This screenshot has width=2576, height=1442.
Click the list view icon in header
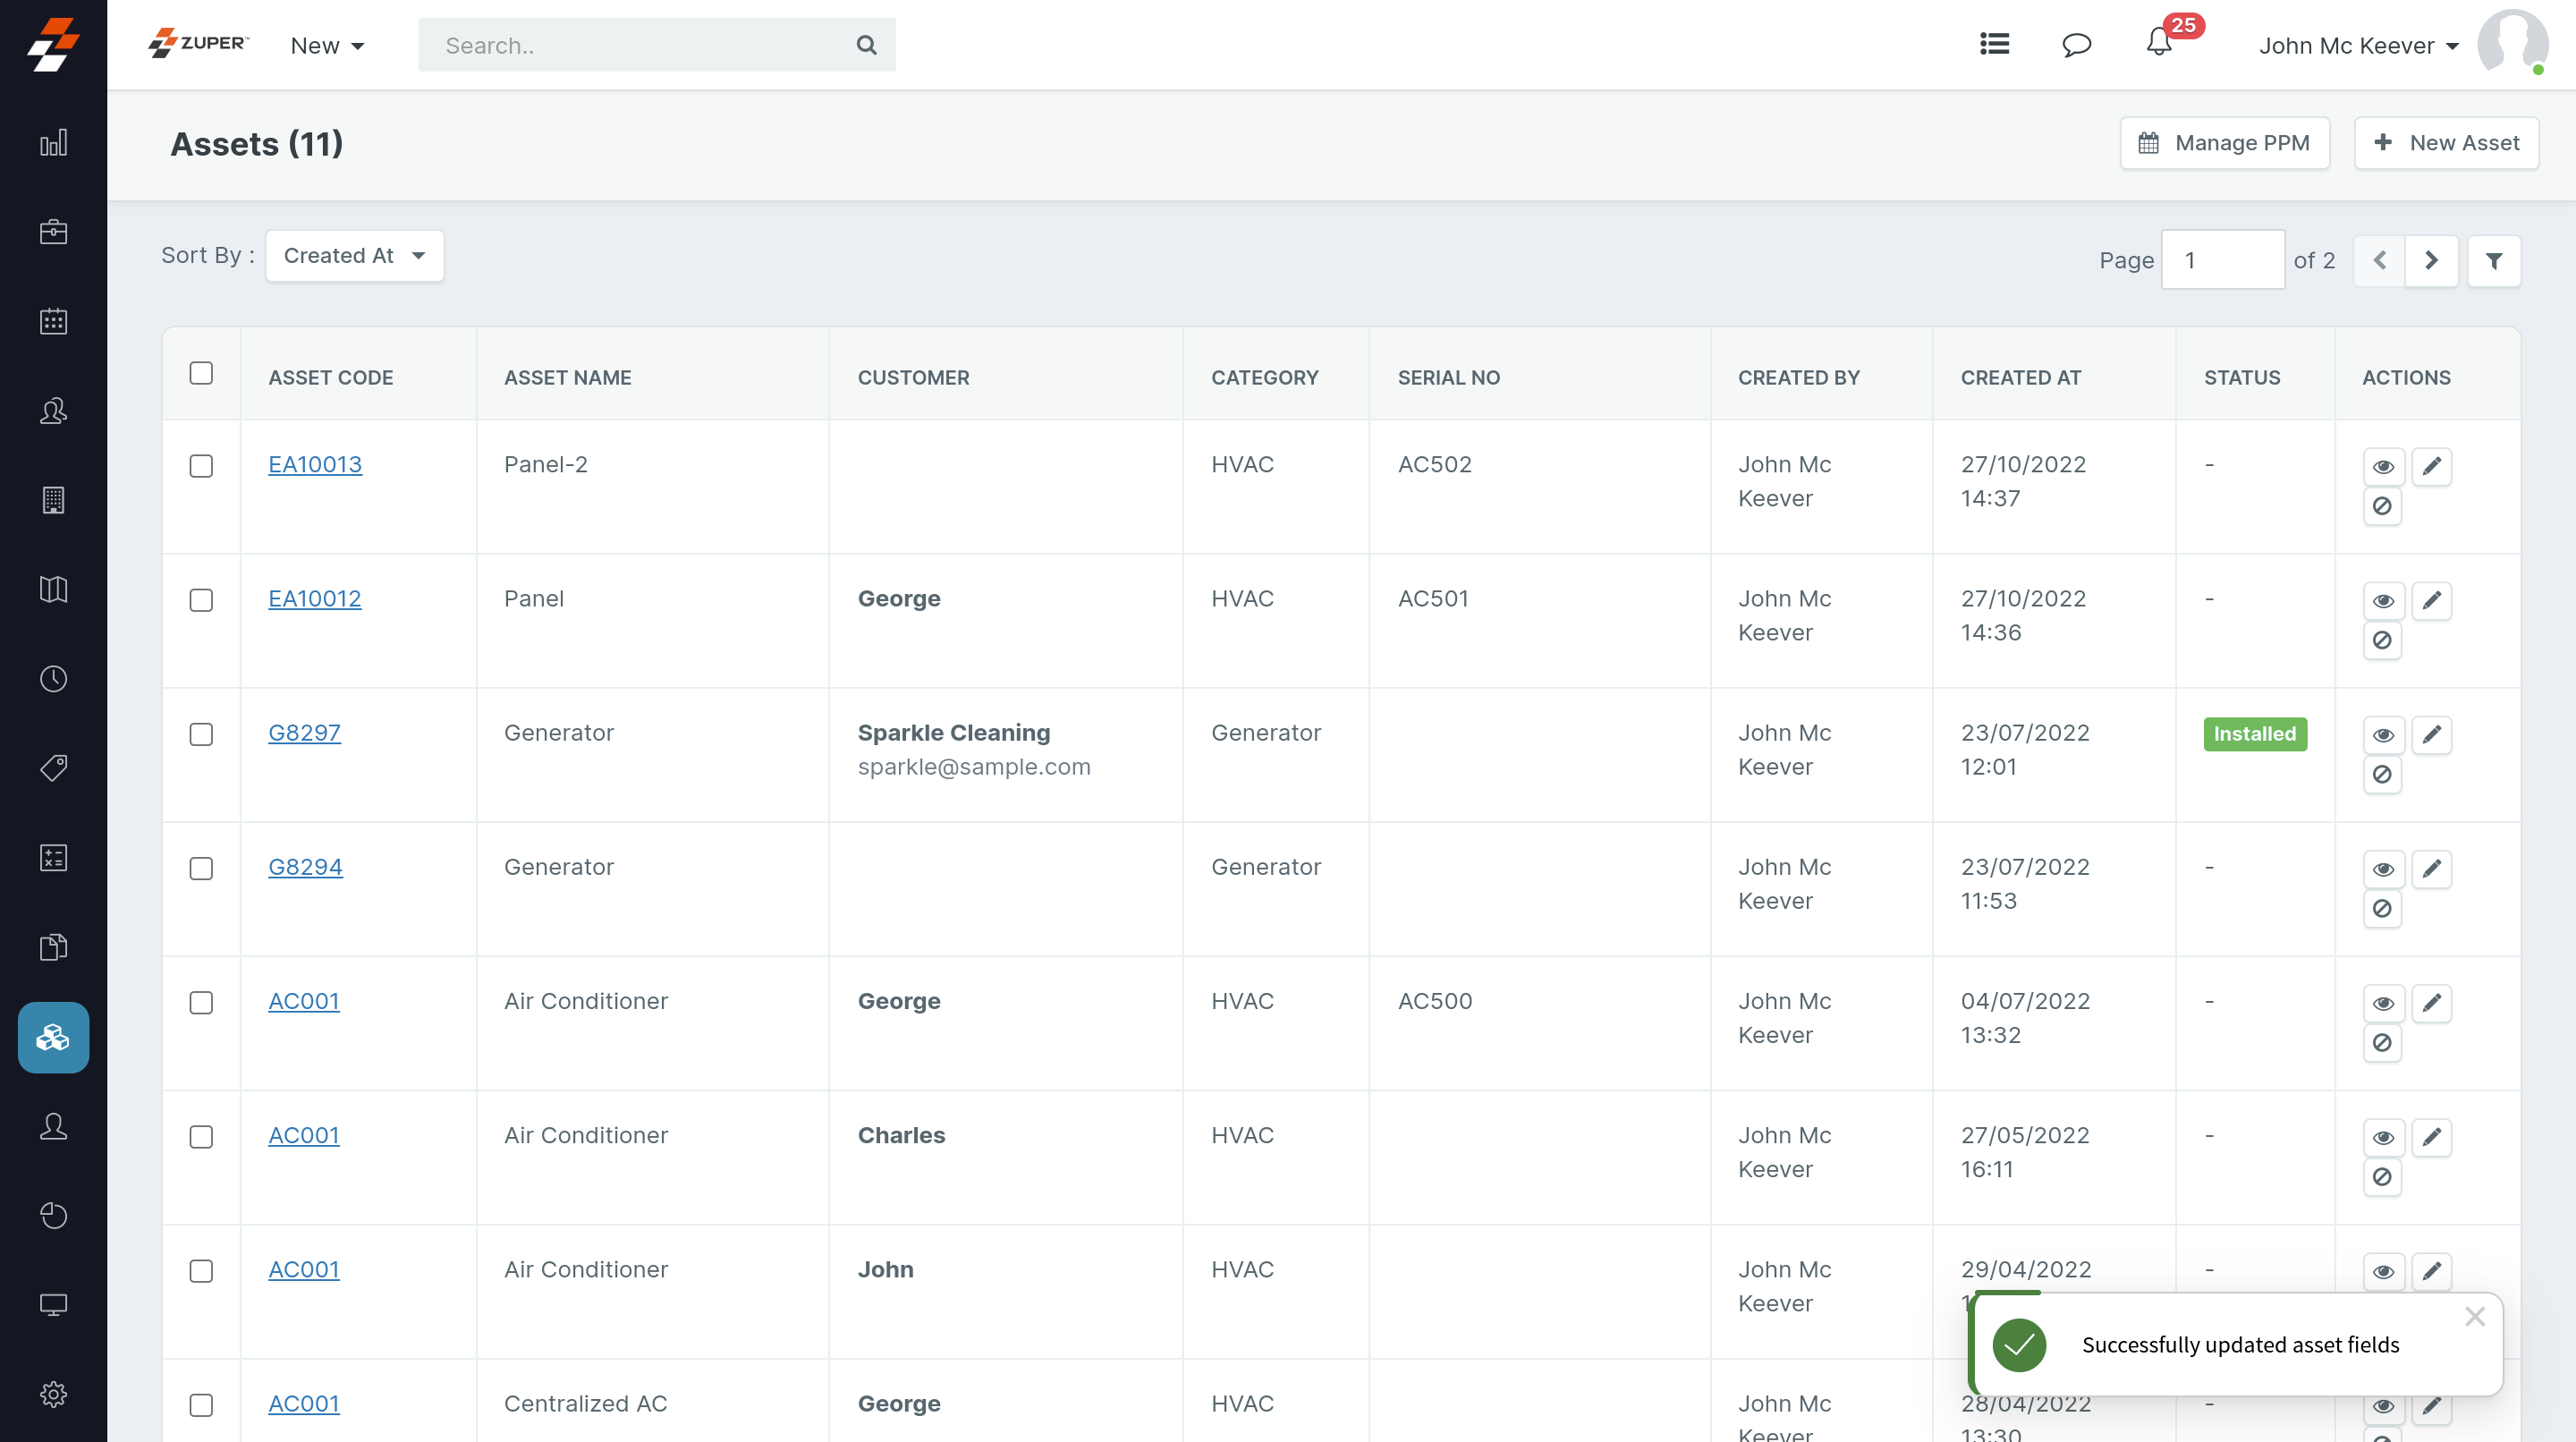(1994, 44)
